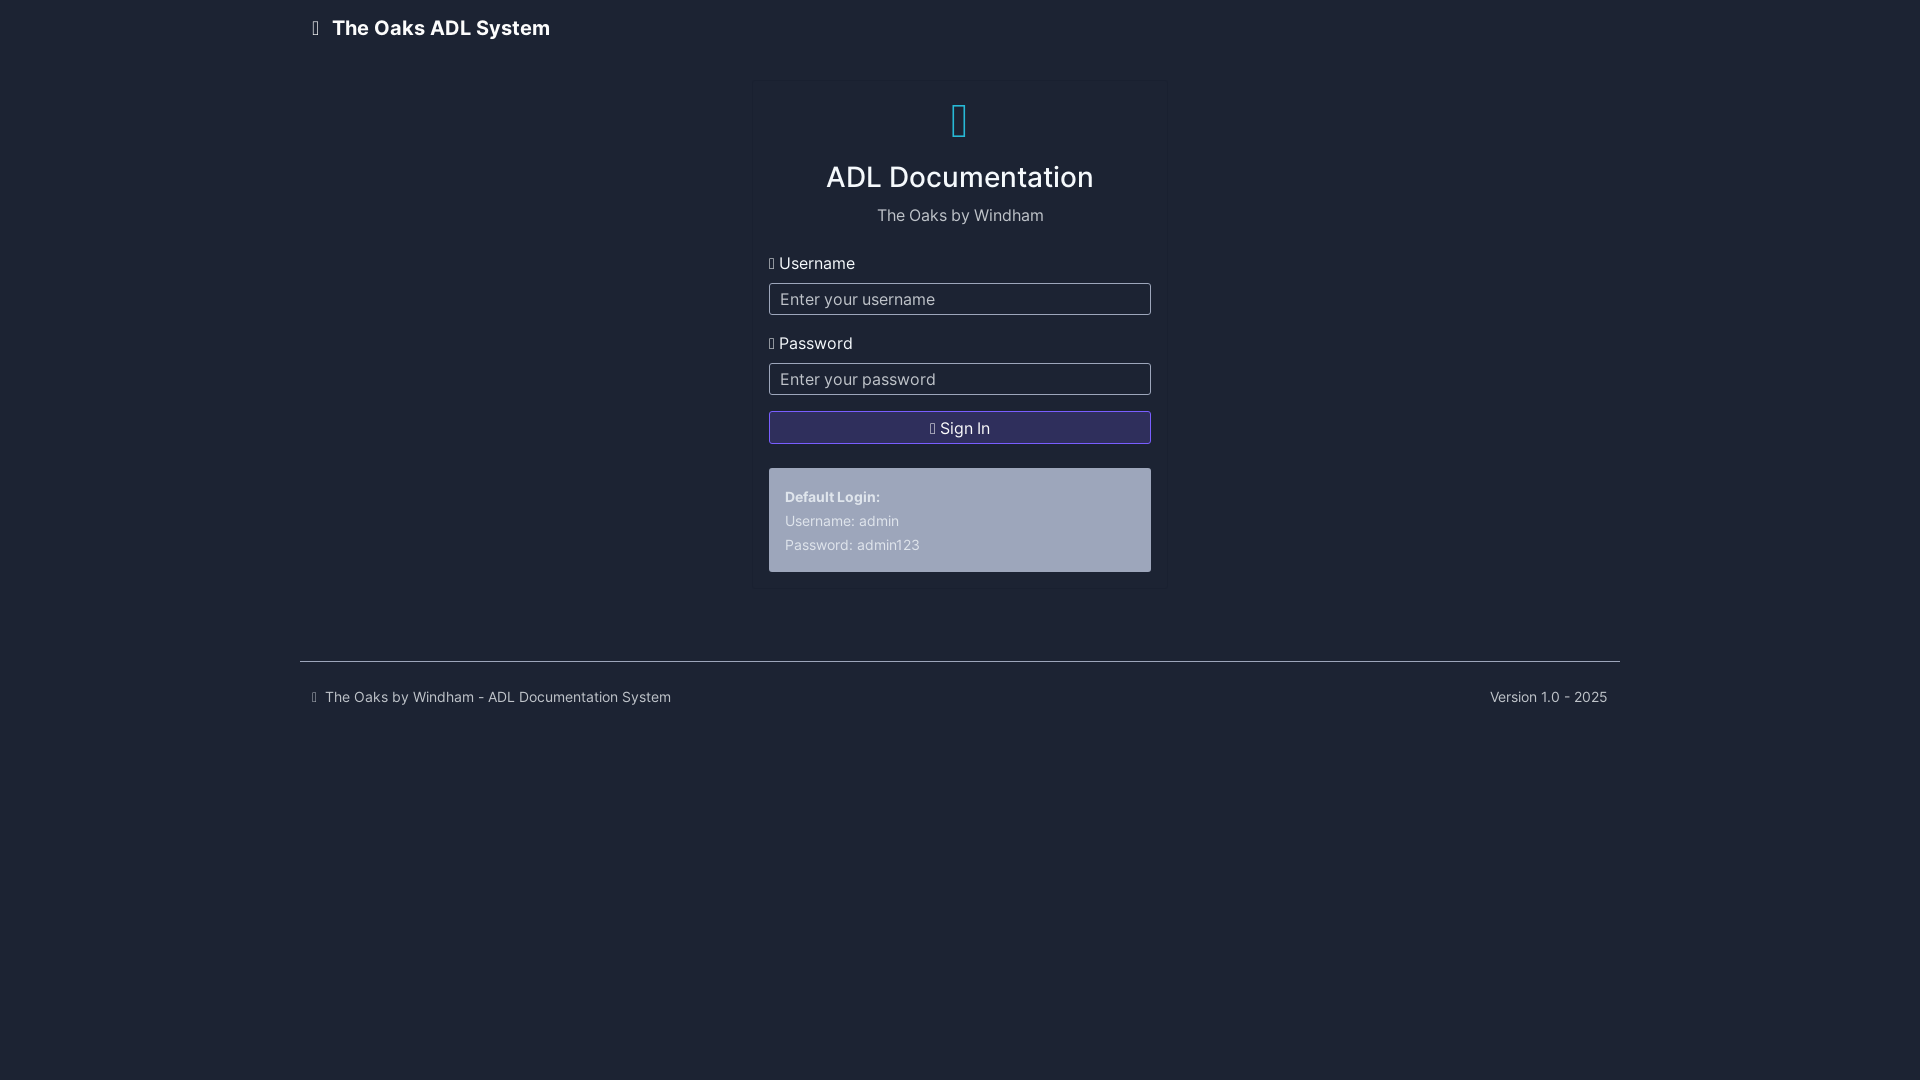Focus the Enter your password field
Viewport: 1920px width, 1080px height.
click(960, 379)
